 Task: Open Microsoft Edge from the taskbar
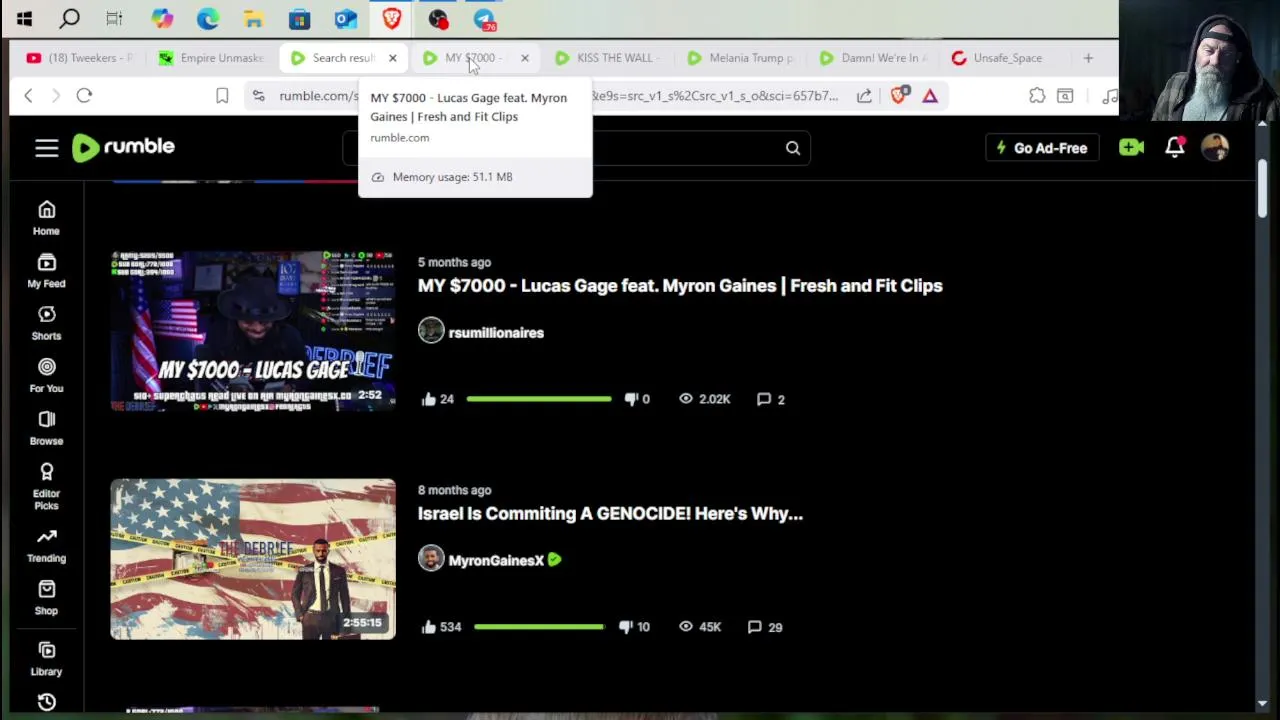[x=208, y=18]
